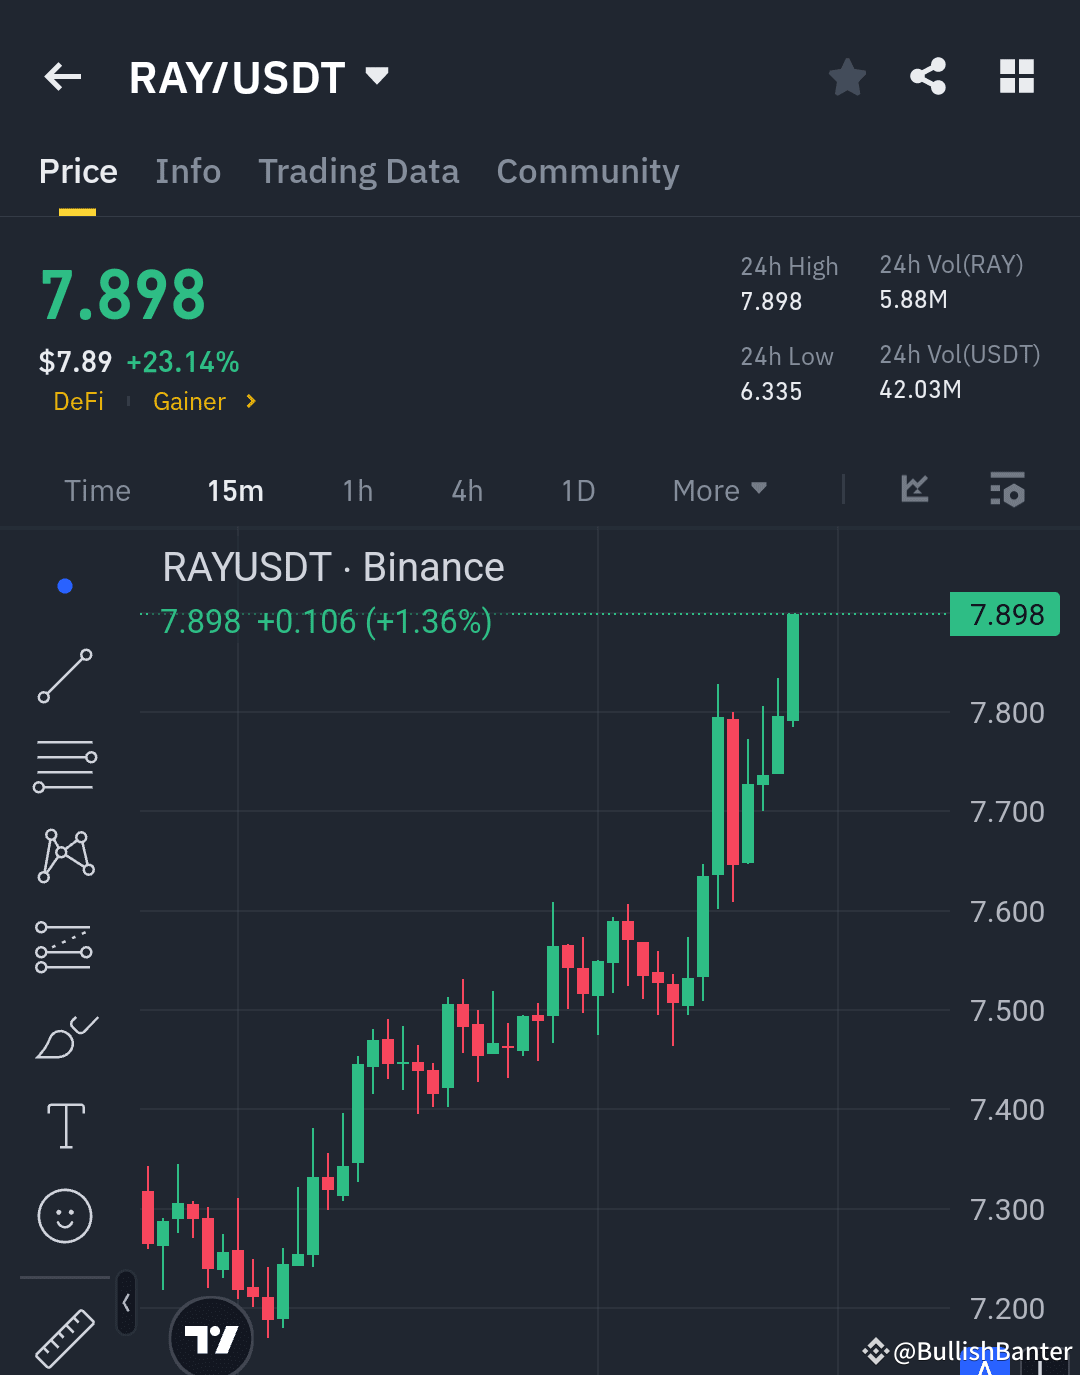
Task: Open the emoji sticker tool
Action: click(x=65, y=1216)
